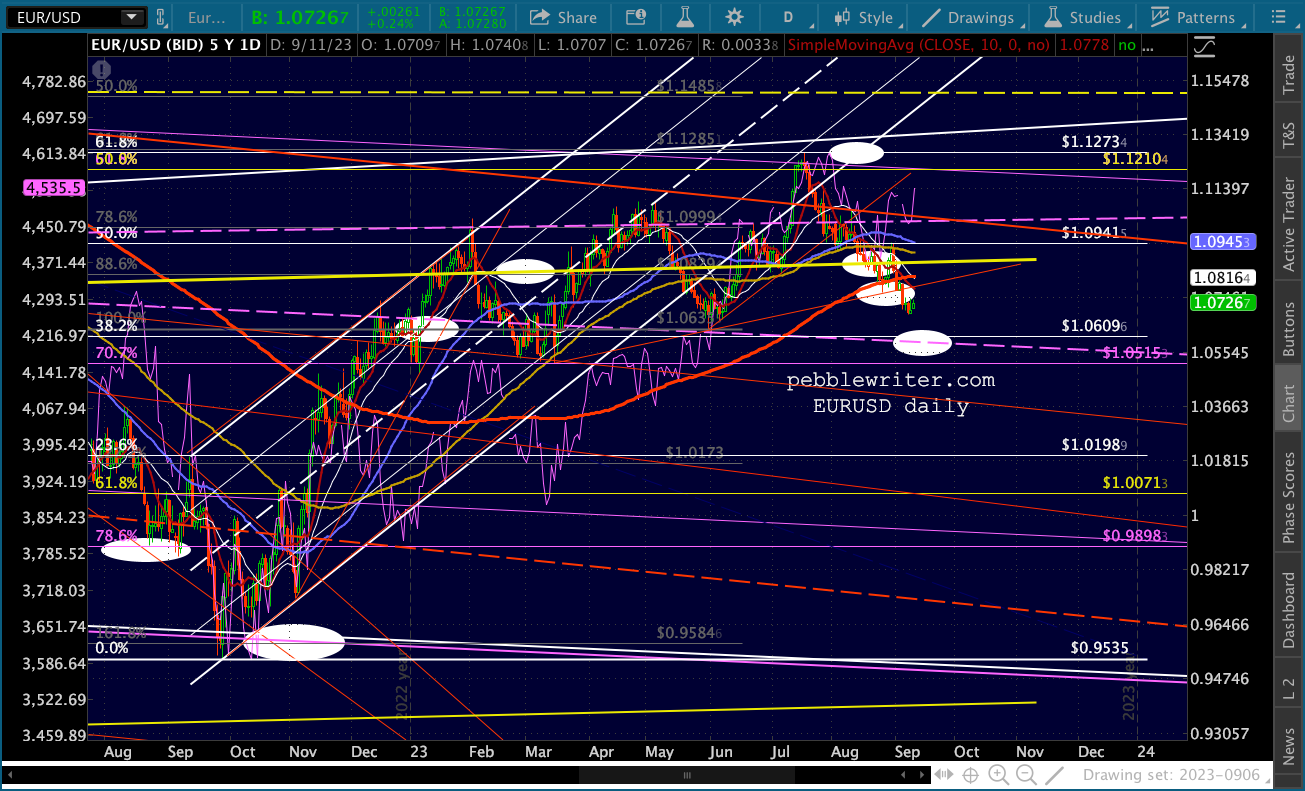Open the D timeframe selector
1305x791 pixels.
tap(795, 17)
